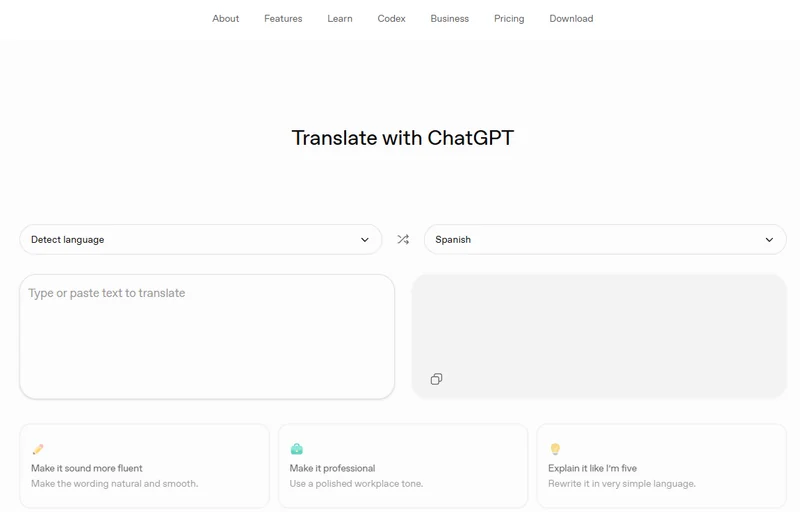
Task: Focus the text to translate input box
Action: pos(207,337)
